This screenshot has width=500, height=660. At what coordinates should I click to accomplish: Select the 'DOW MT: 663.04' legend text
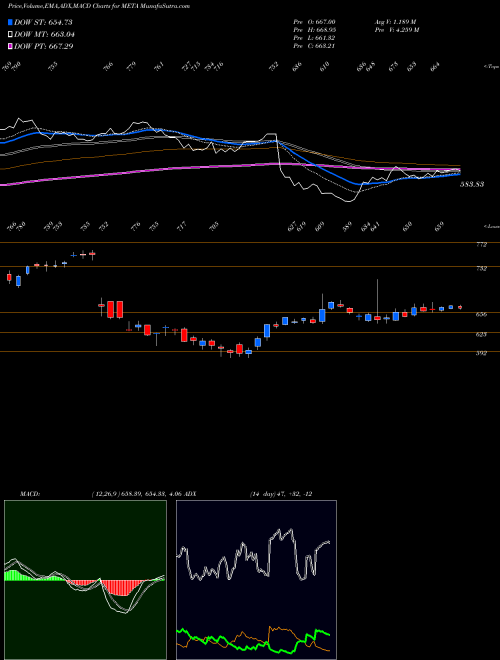[x=45, y=35]
